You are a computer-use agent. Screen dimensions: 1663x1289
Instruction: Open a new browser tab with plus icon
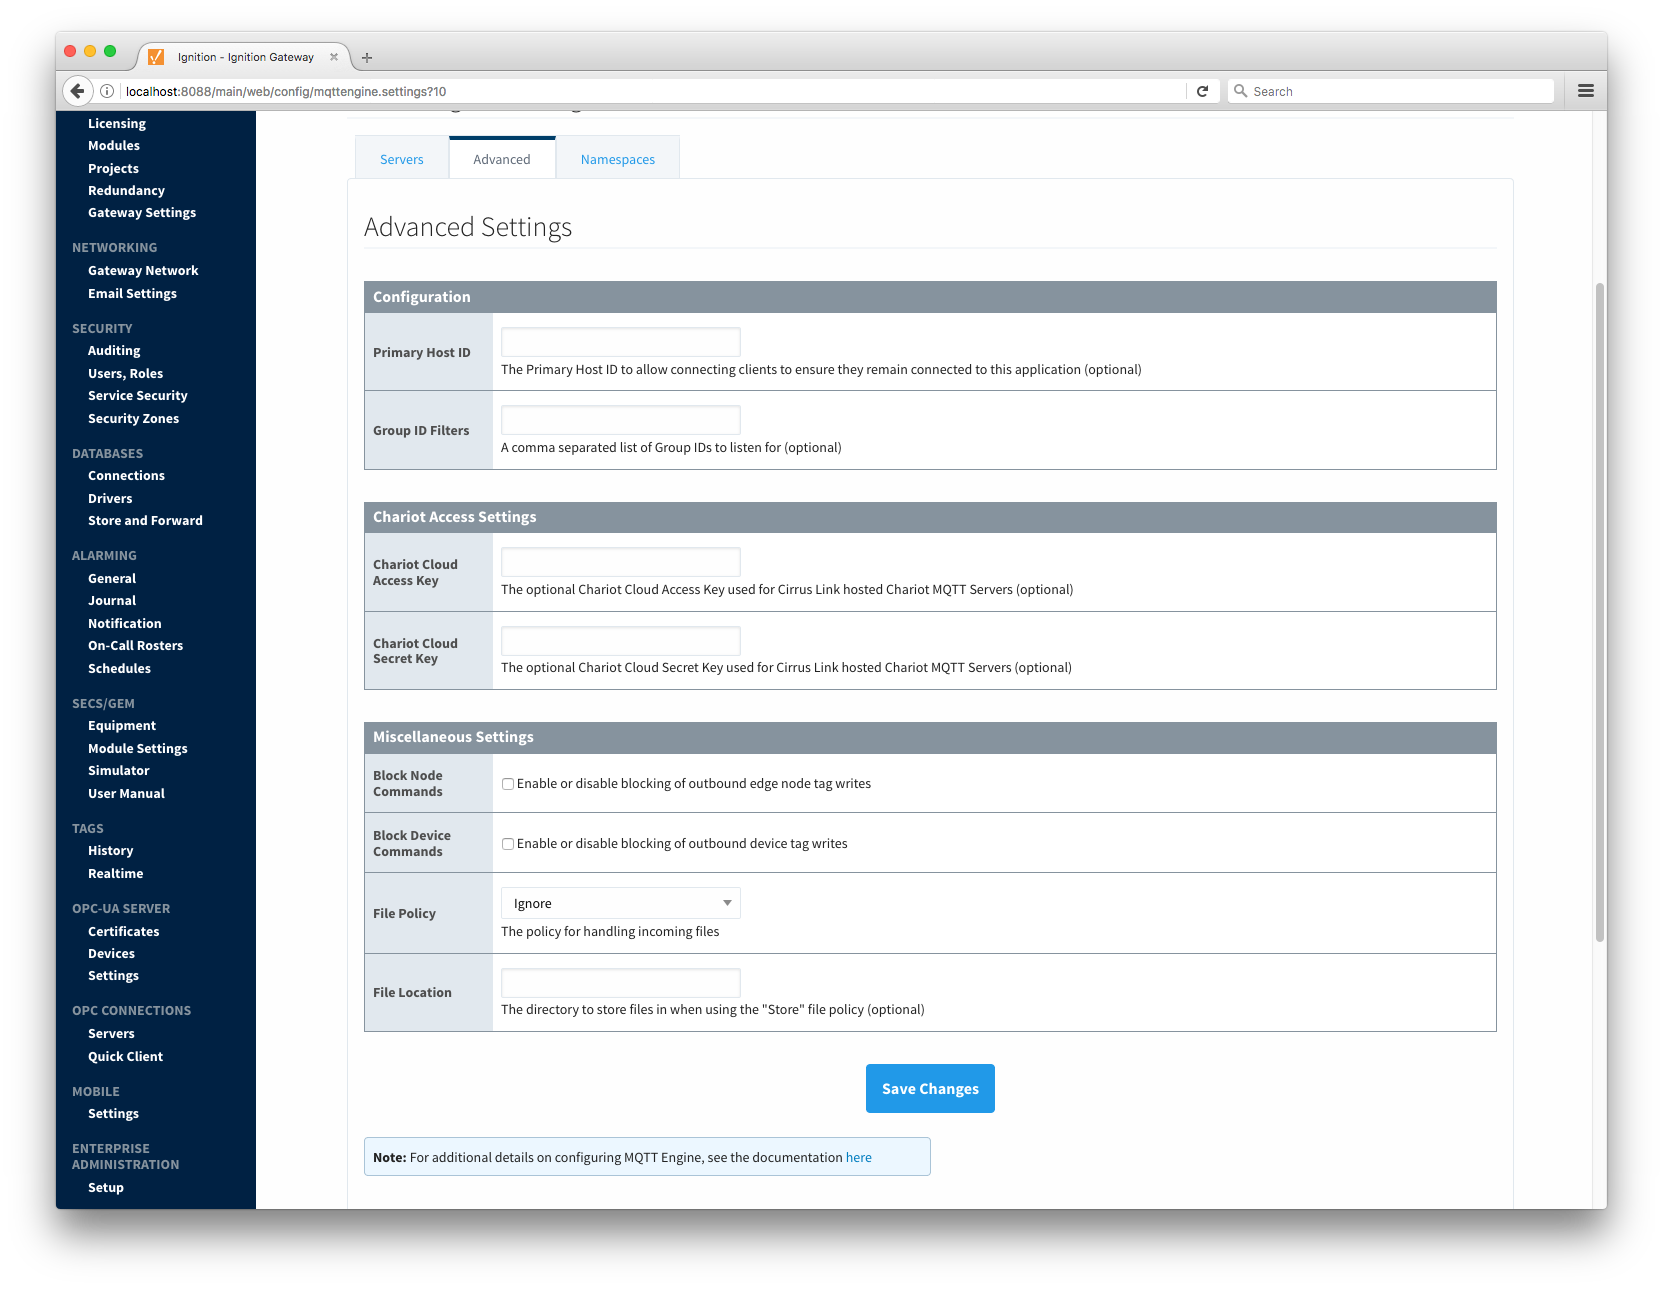pos(367,58)
